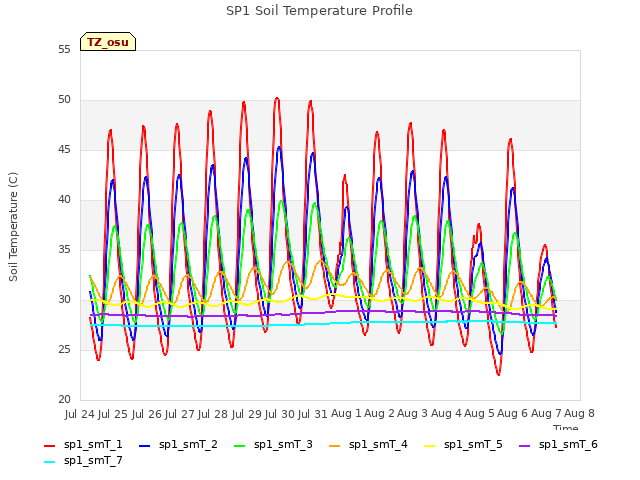Image resolution: width=640 pixels, height=480 pixels.
Task: Toggle the sp1_smT_5 legend label
Action: [x=473, y=444]
